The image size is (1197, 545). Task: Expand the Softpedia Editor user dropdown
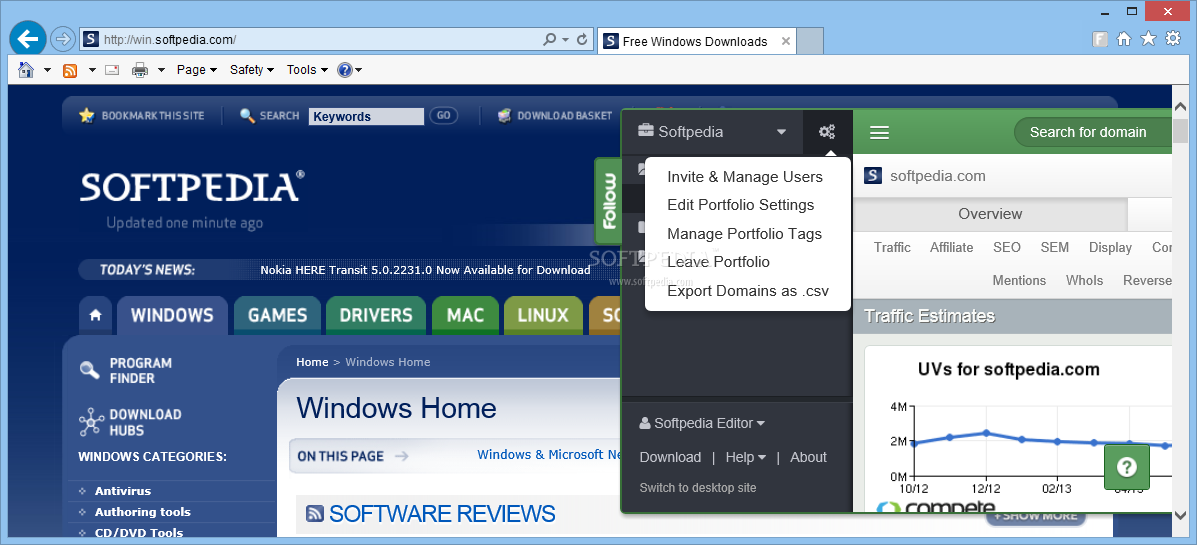click(702, 423)
